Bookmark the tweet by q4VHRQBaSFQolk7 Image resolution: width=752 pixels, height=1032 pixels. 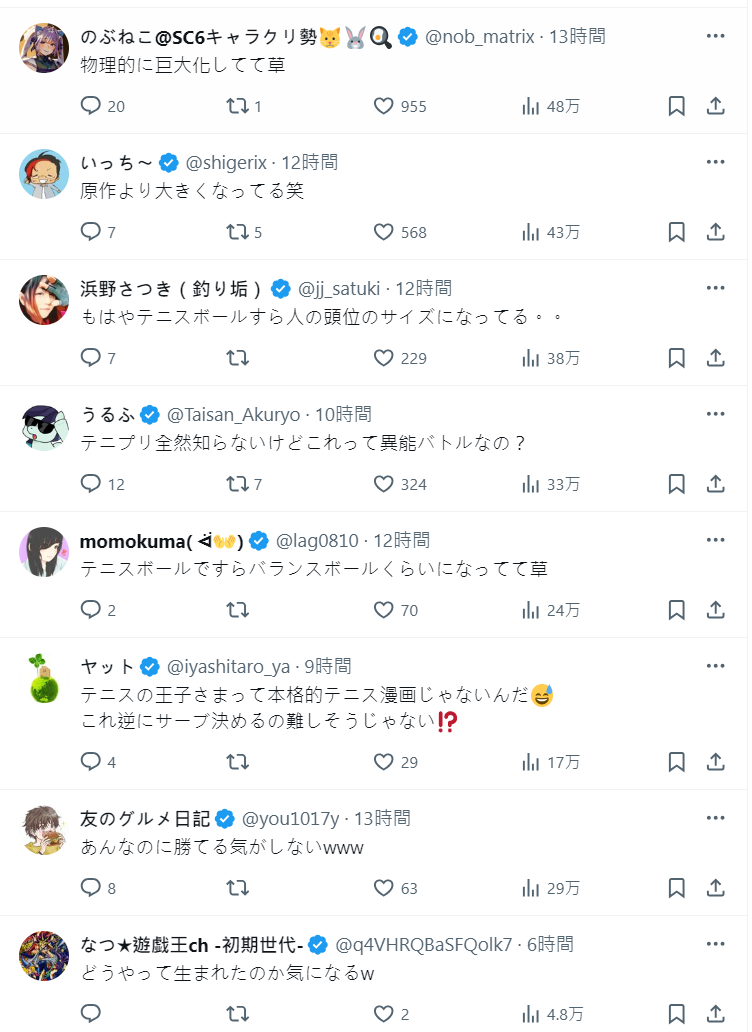point(676,1014)
